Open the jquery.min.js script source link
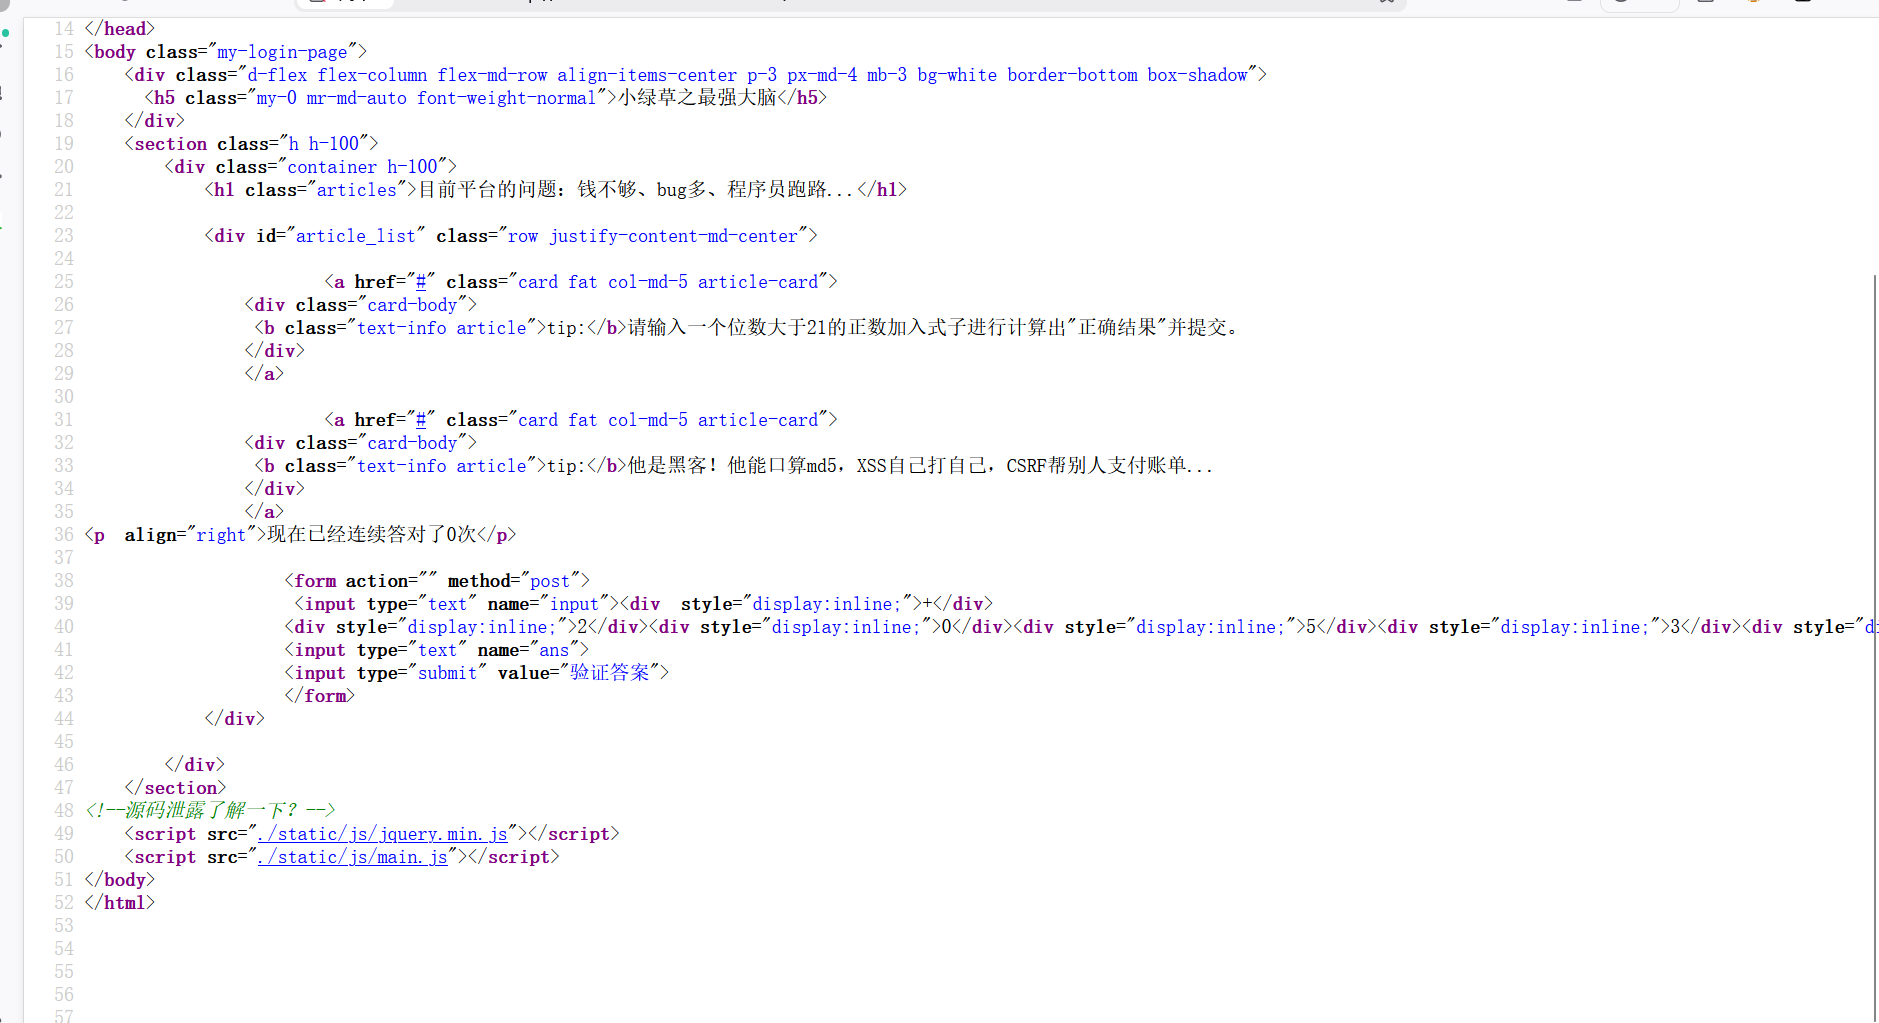This screenshot has width=1879, height=1023. click(x=383, y=833)
